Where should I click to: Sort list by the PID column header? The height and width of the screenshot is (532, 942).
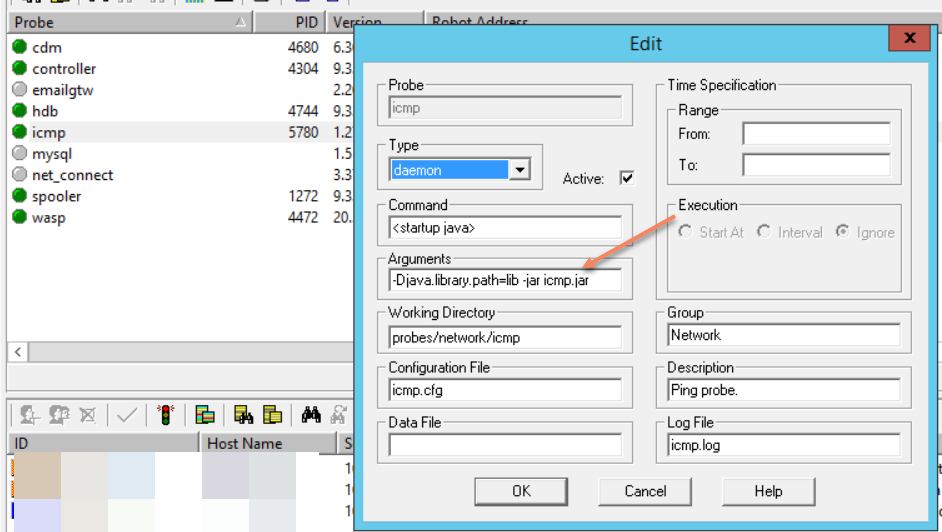pyautogui.click(x=290, y=23)
